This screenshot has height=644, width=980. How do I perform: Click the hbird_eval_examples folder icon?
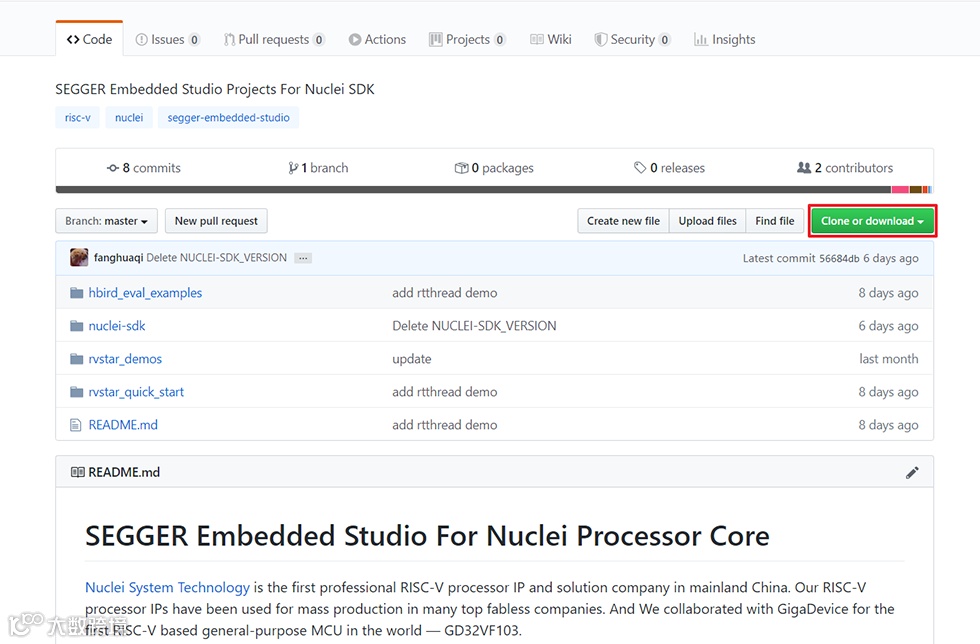76,293
